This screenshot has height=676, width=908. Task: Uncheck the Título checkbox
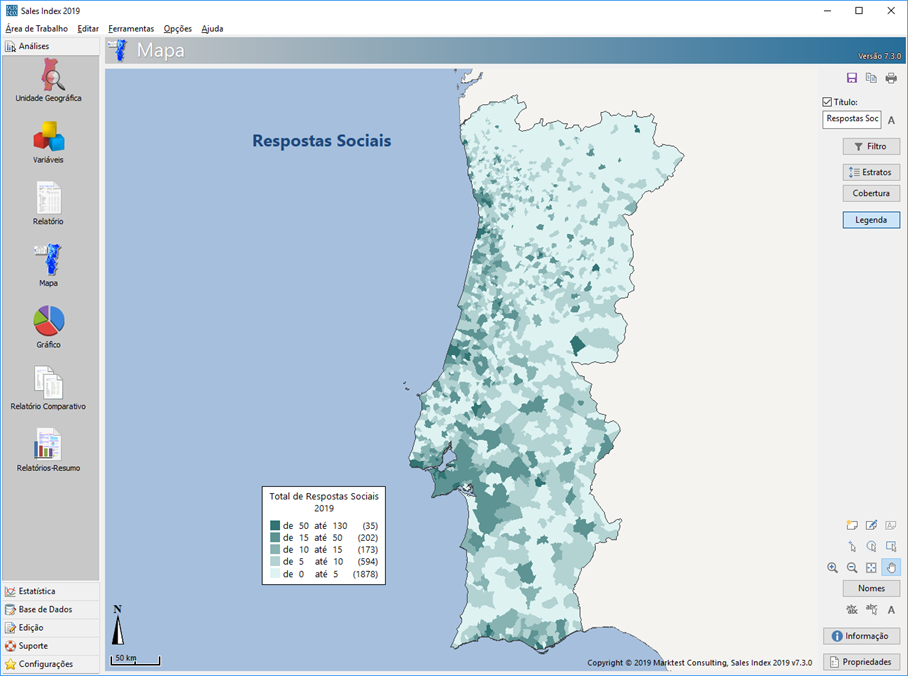click(x=827, y=102)
